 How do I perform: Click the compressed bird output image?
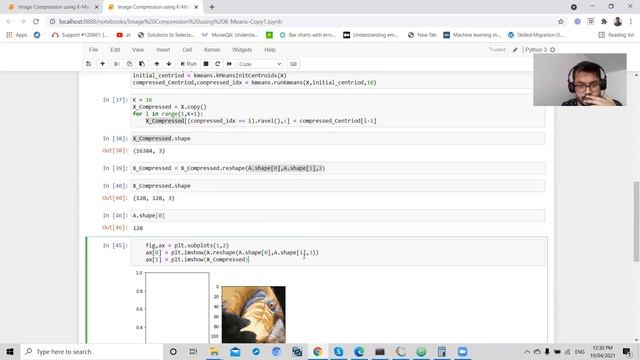[x=253, y=314]
